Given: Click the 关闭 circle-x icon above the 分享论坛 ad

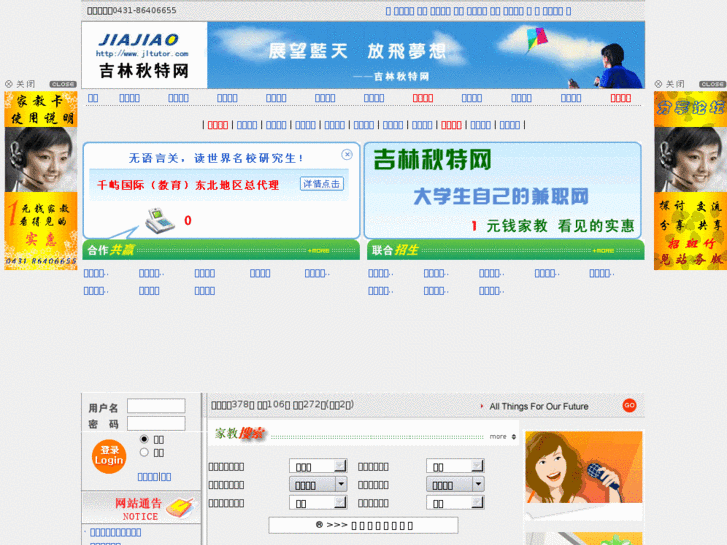Looking at the screenshot, I should (x=658, y=84).
